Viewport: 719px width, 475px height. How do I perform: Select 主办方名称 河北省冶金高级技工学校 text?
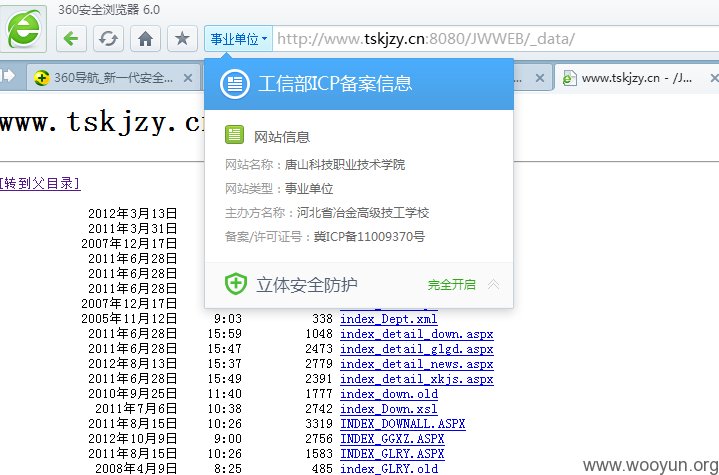click(363, 213)
